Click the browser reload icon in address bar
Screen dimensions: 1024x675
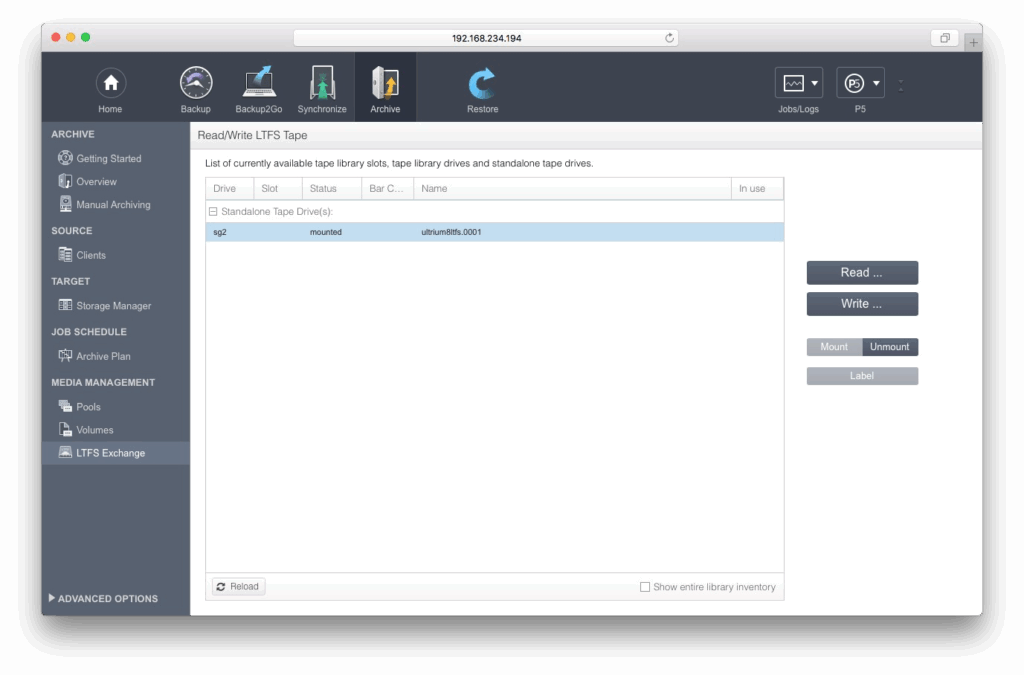669,38
